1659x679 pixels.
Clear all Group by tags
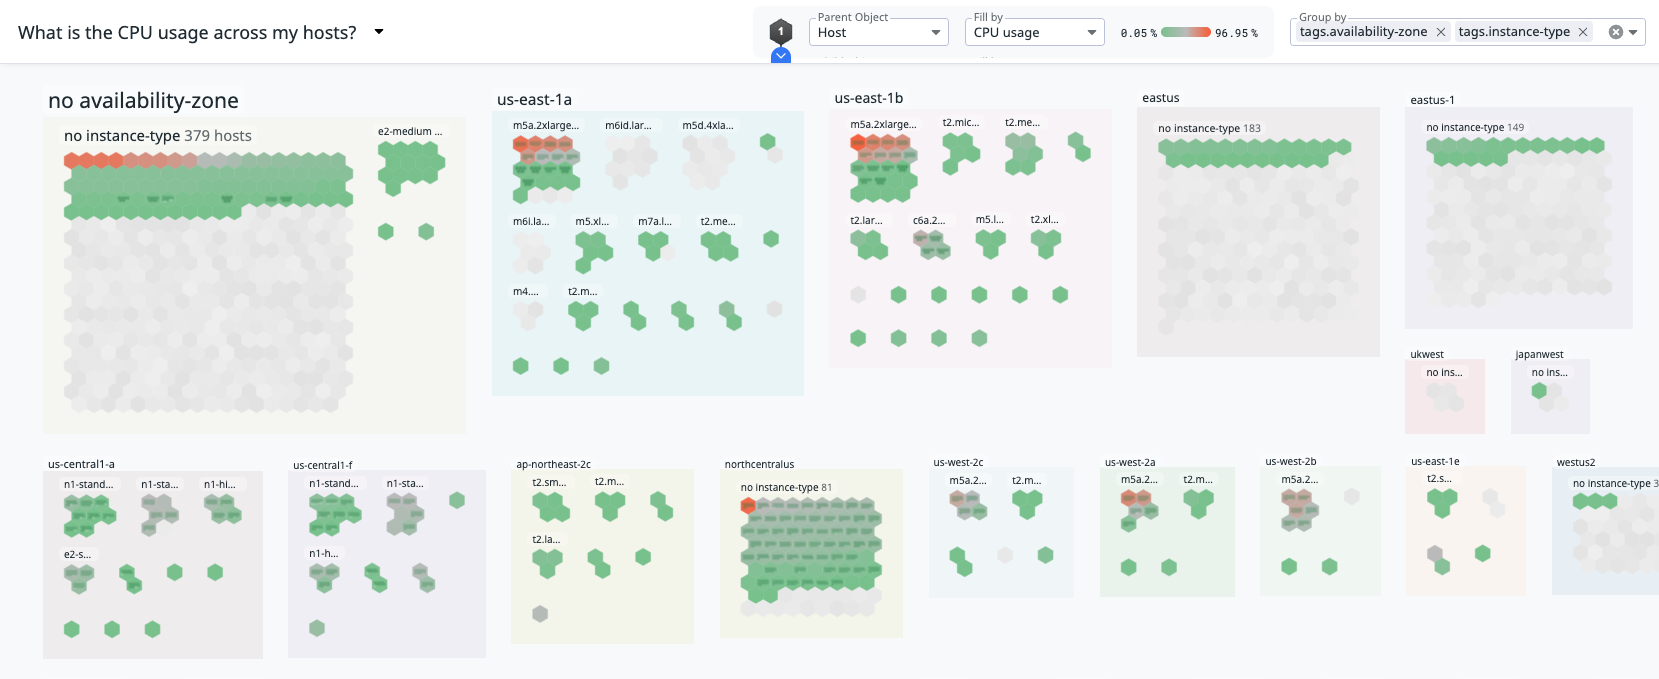click(1615, 32)
